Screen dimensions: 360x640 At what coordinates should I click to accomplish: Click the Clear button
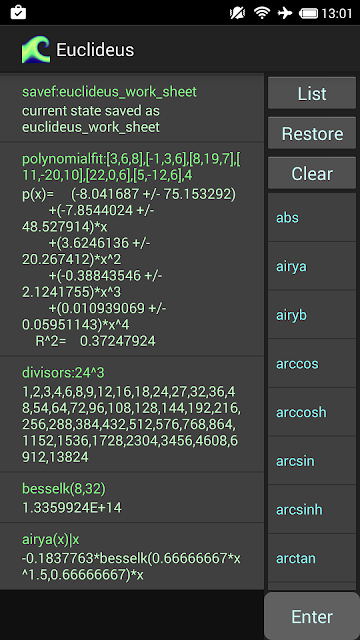click(312, 173)
